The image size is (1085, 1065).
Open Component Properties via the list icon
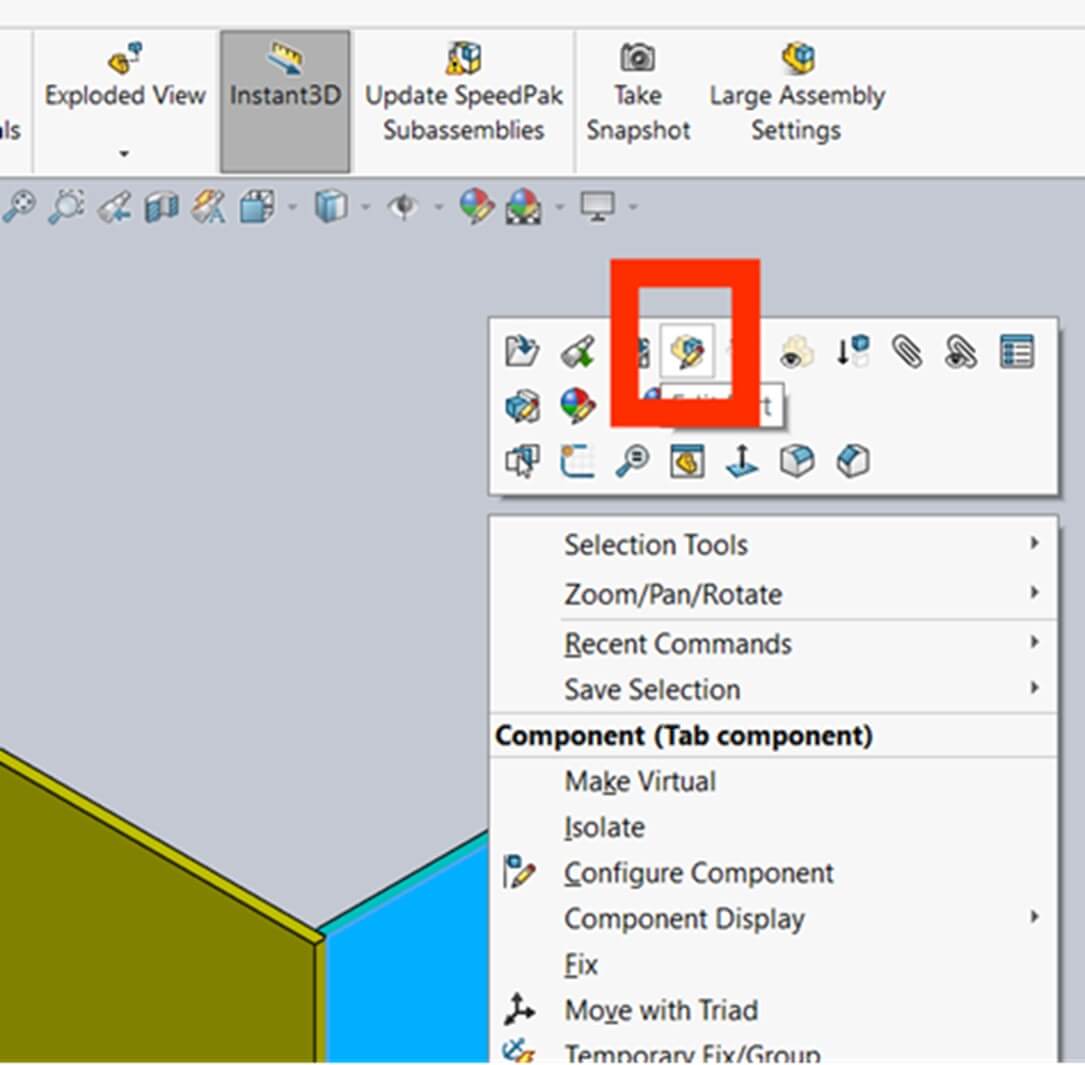pyautogui.click(x=1017, y=350)
